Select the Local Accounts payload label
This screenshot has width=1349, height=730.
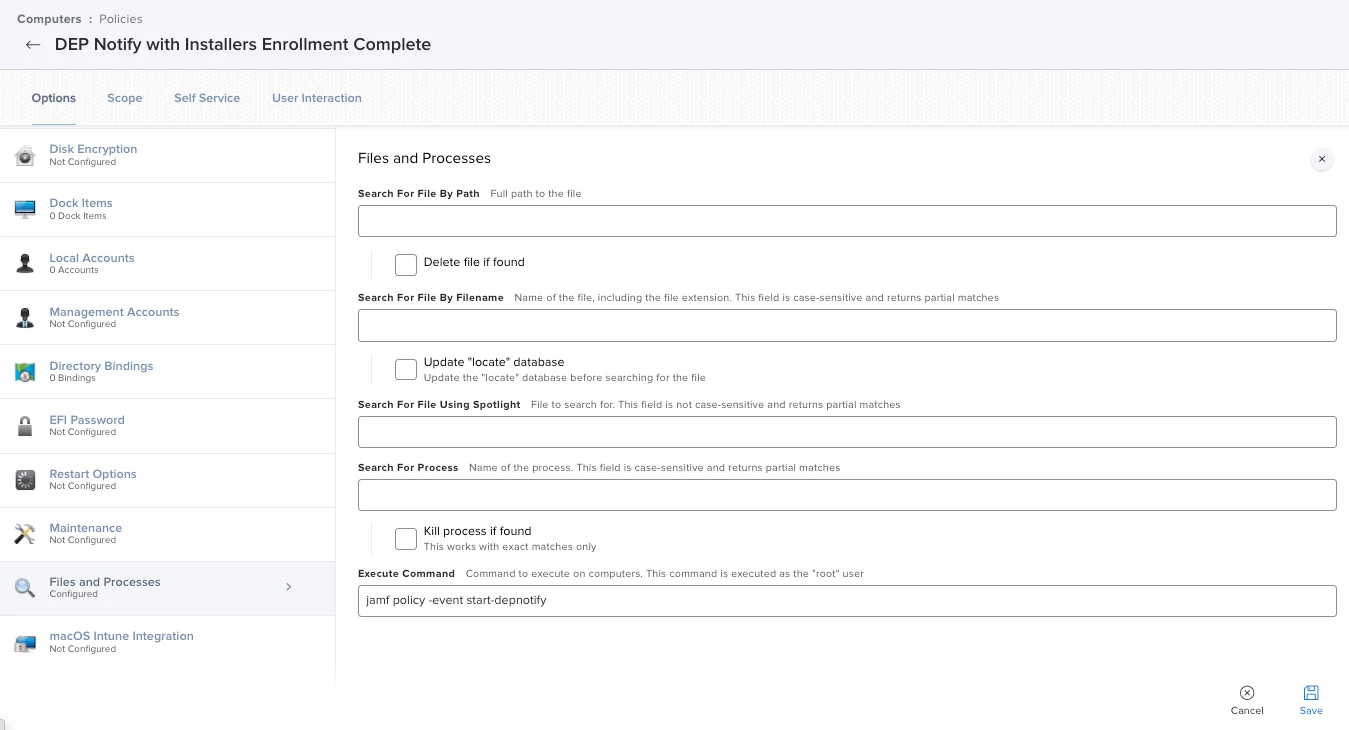pos(92,258)
